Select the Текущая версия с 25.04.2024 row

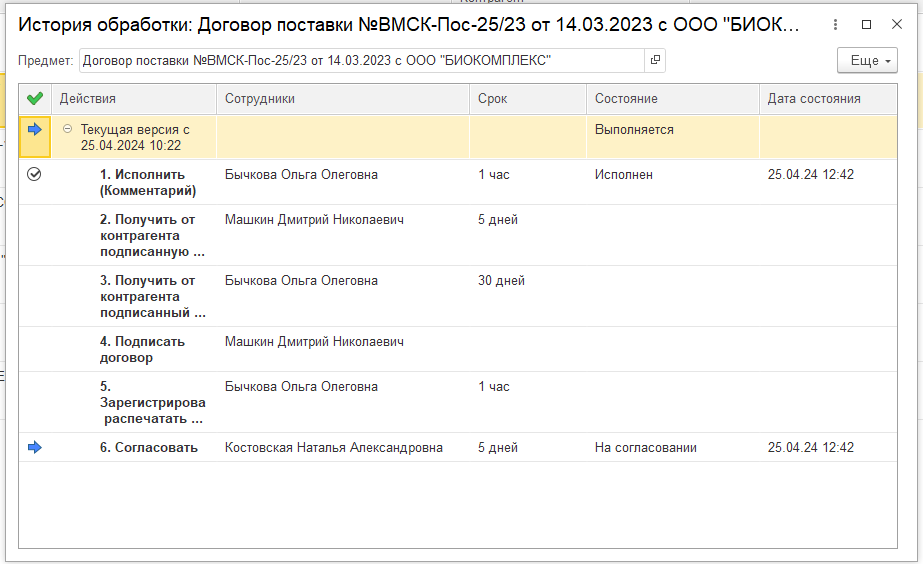[458, 137]
